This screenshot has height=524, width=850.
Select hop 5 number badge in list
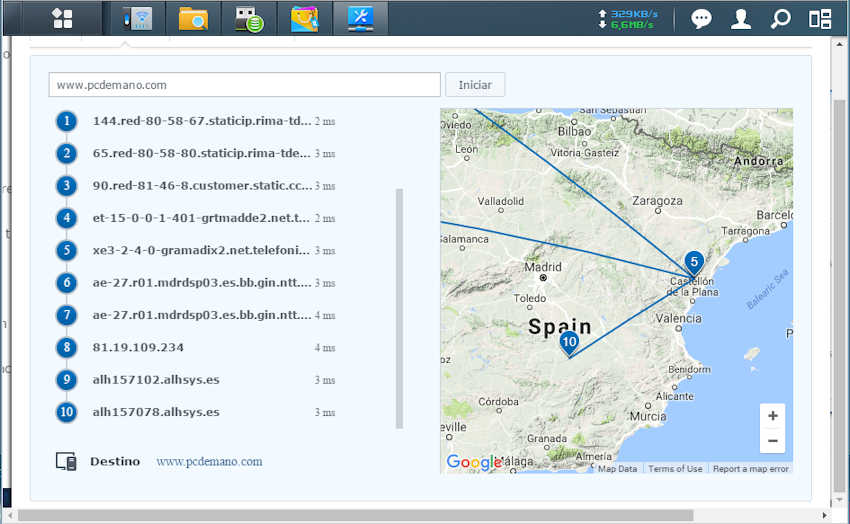point(67,250)
